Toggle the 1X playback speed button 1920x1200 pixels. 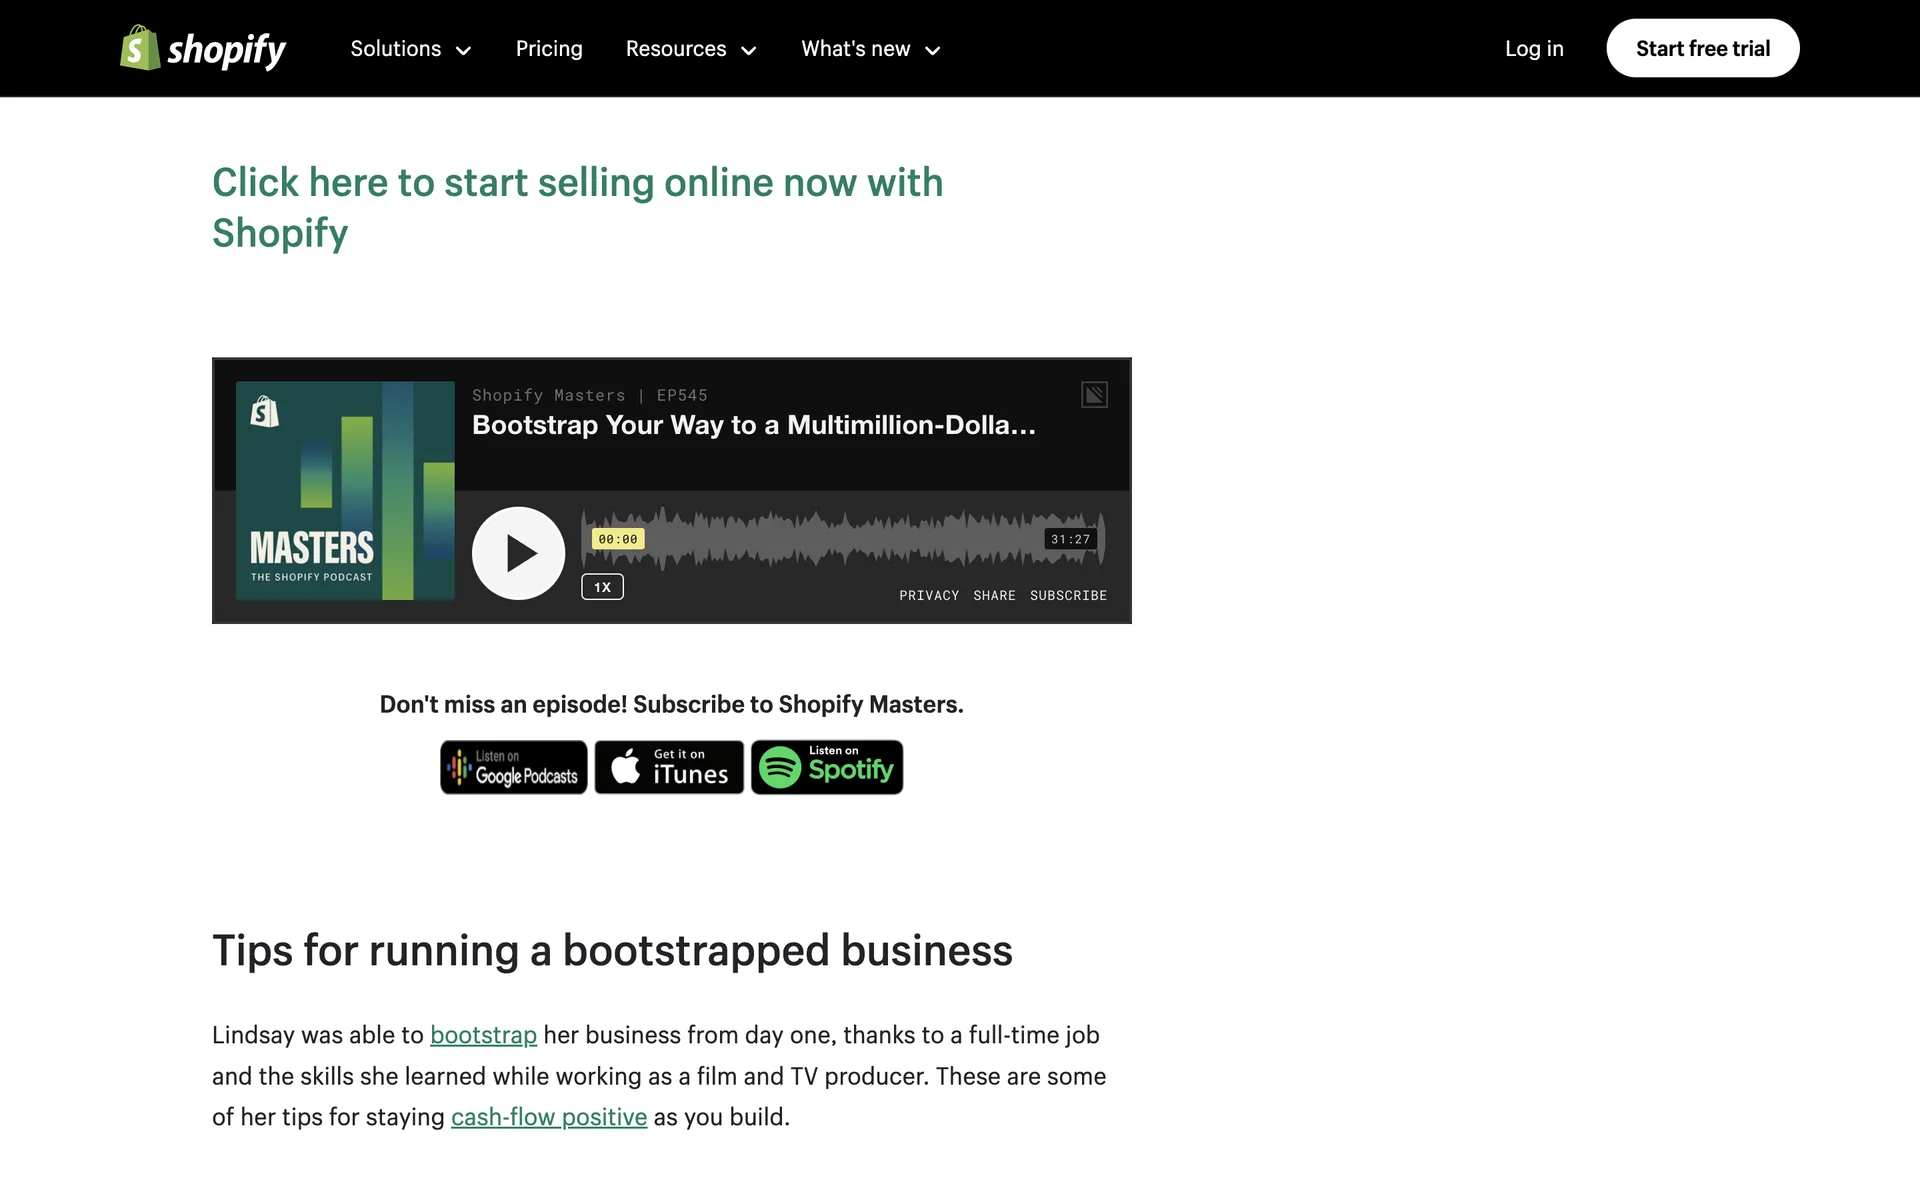(602, 587)
